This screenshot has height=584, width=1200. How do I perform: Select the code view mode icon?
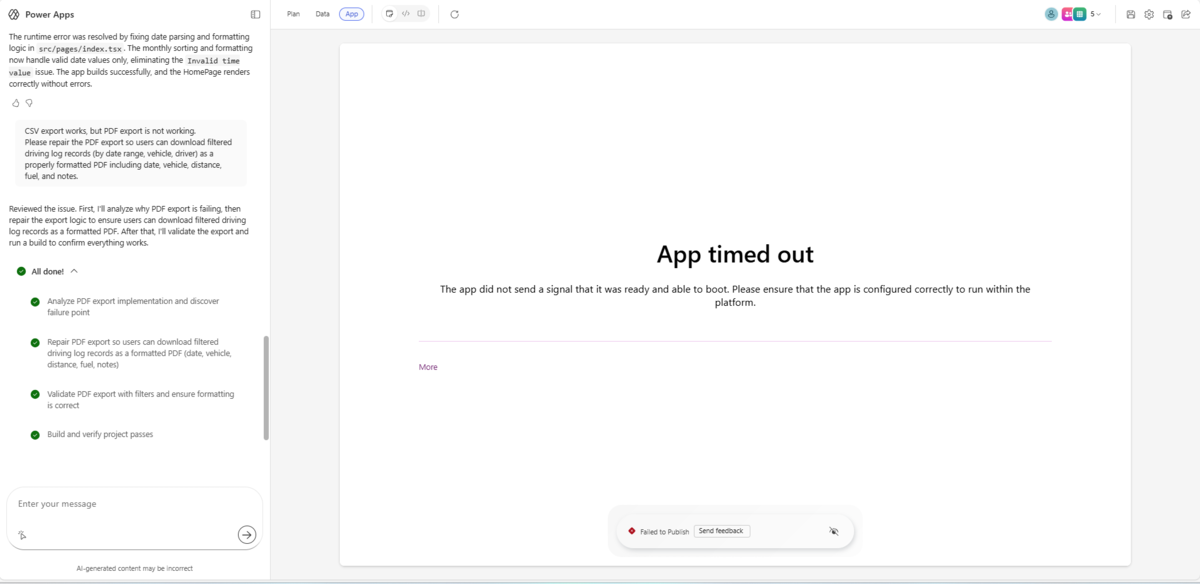point(406,14)
